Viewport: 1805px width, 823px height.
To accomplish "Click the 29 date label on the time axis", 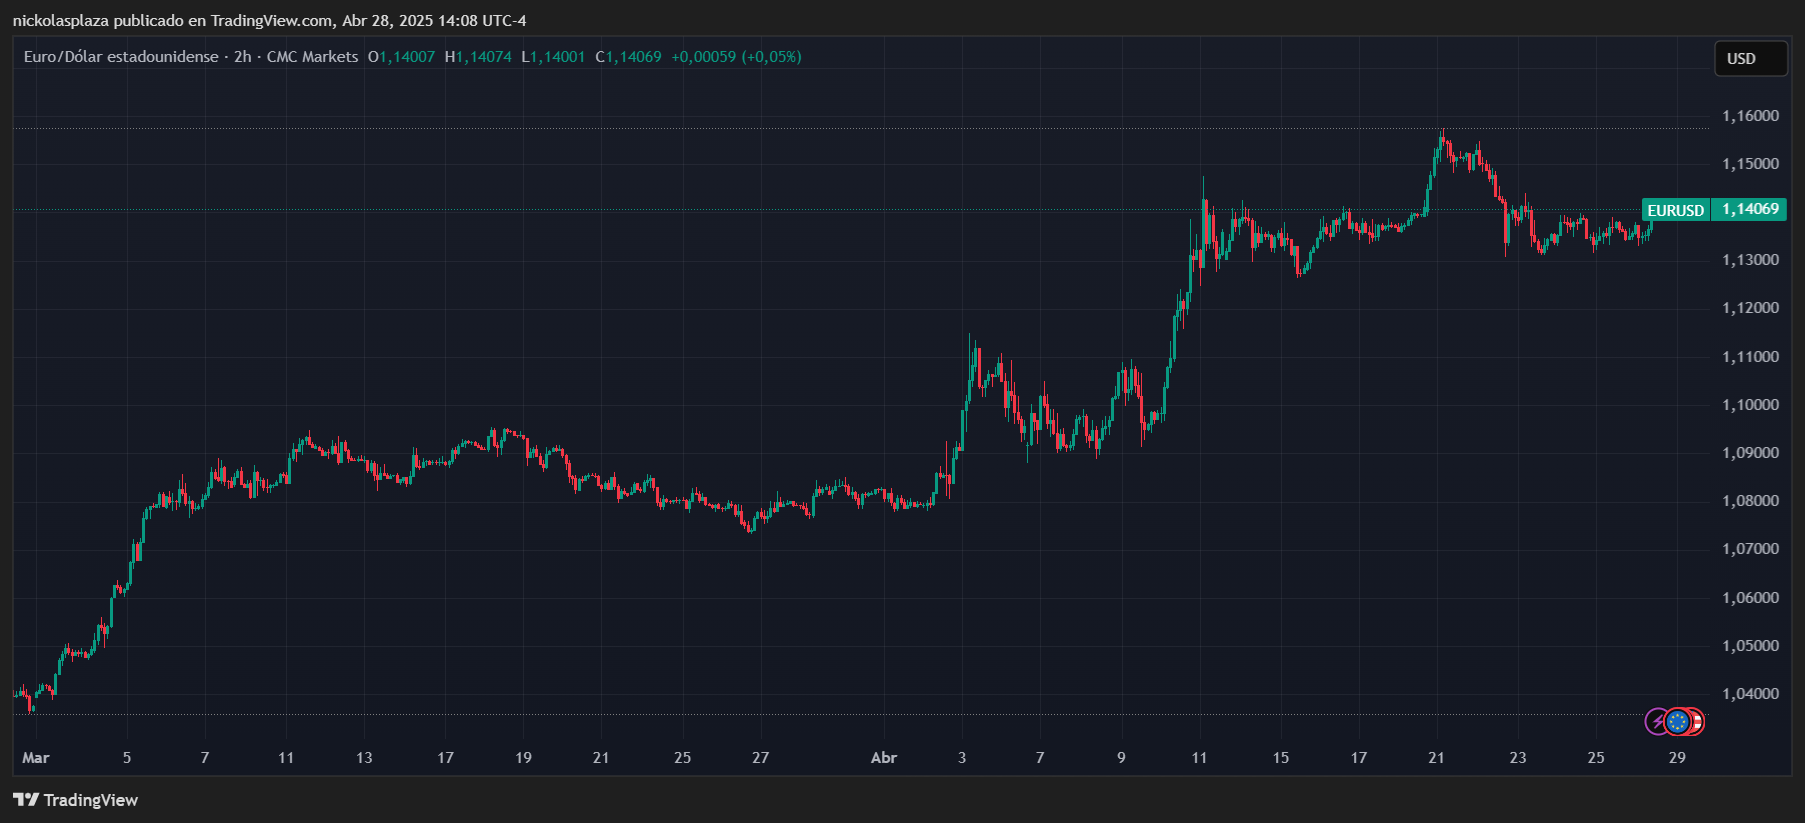I will [1677, 758].
